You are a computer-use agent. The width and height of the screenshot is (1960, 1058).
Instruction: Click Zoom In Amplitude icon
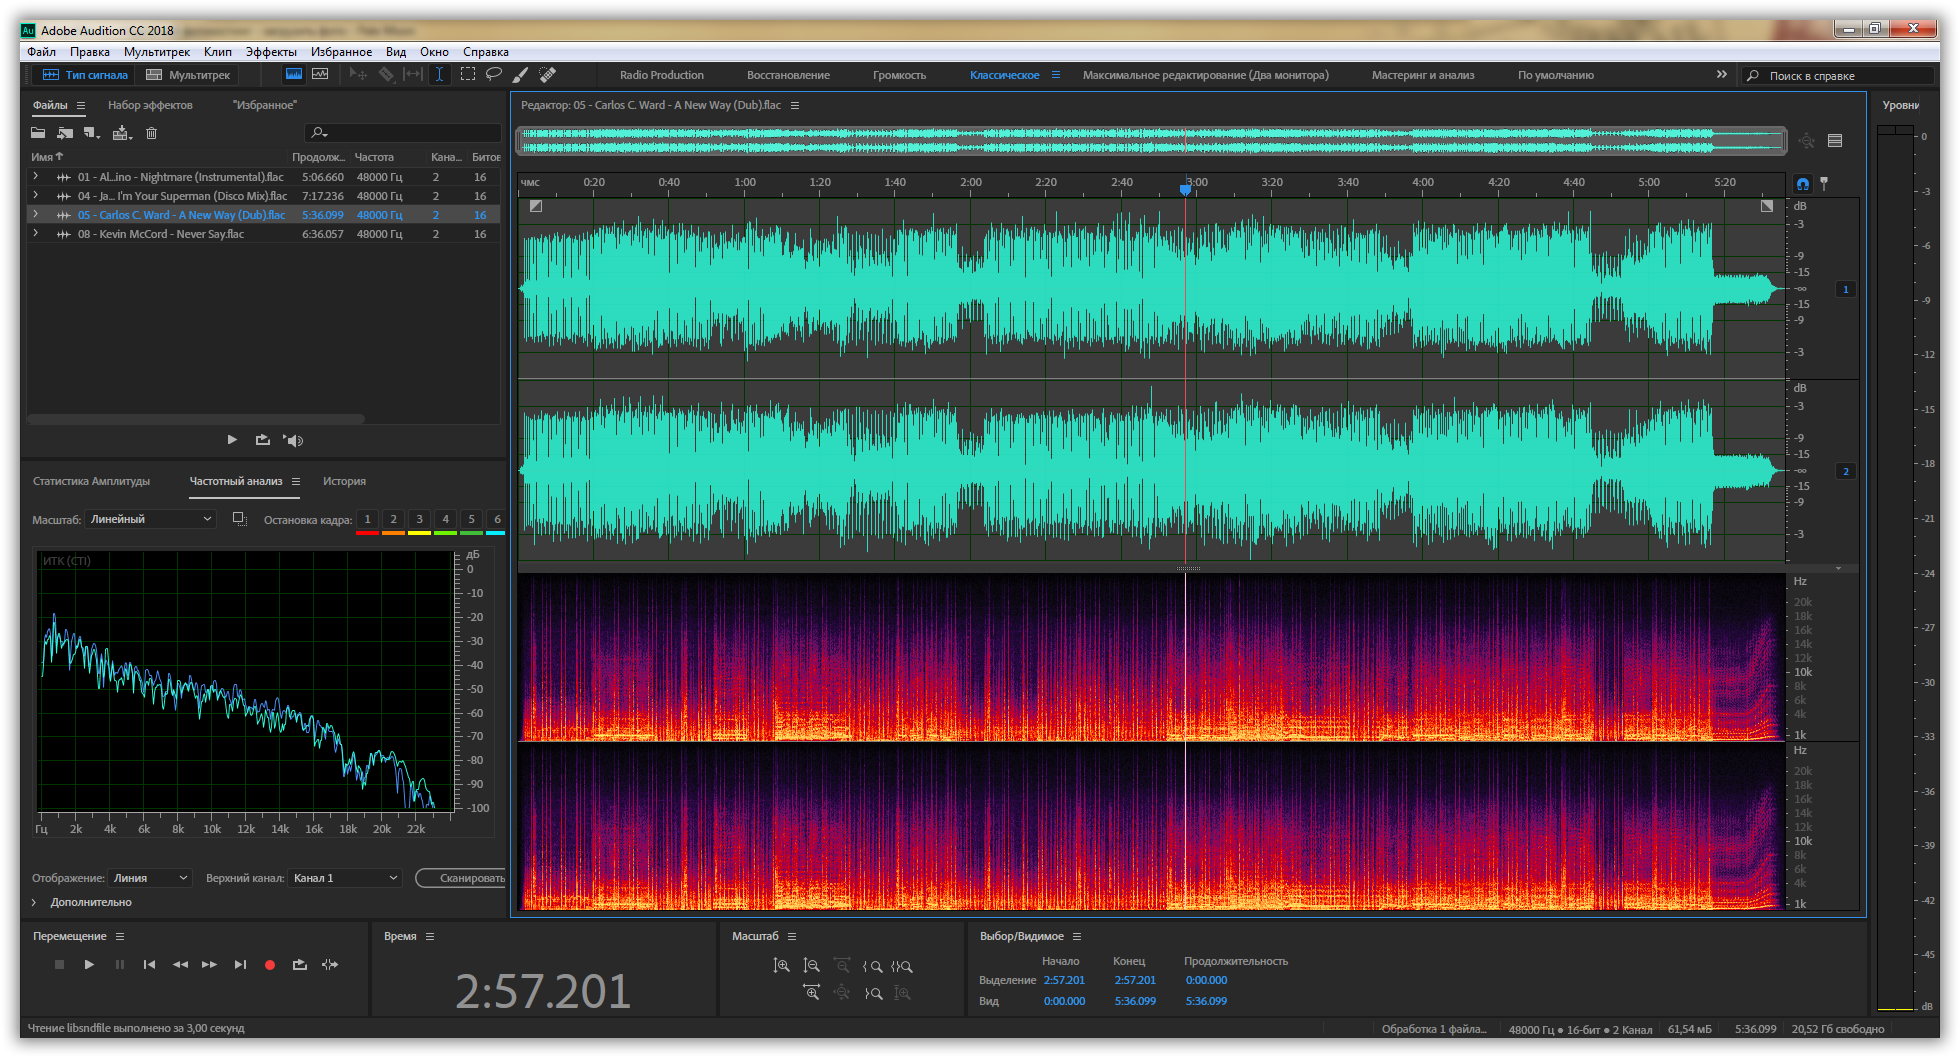click(782, 966)
